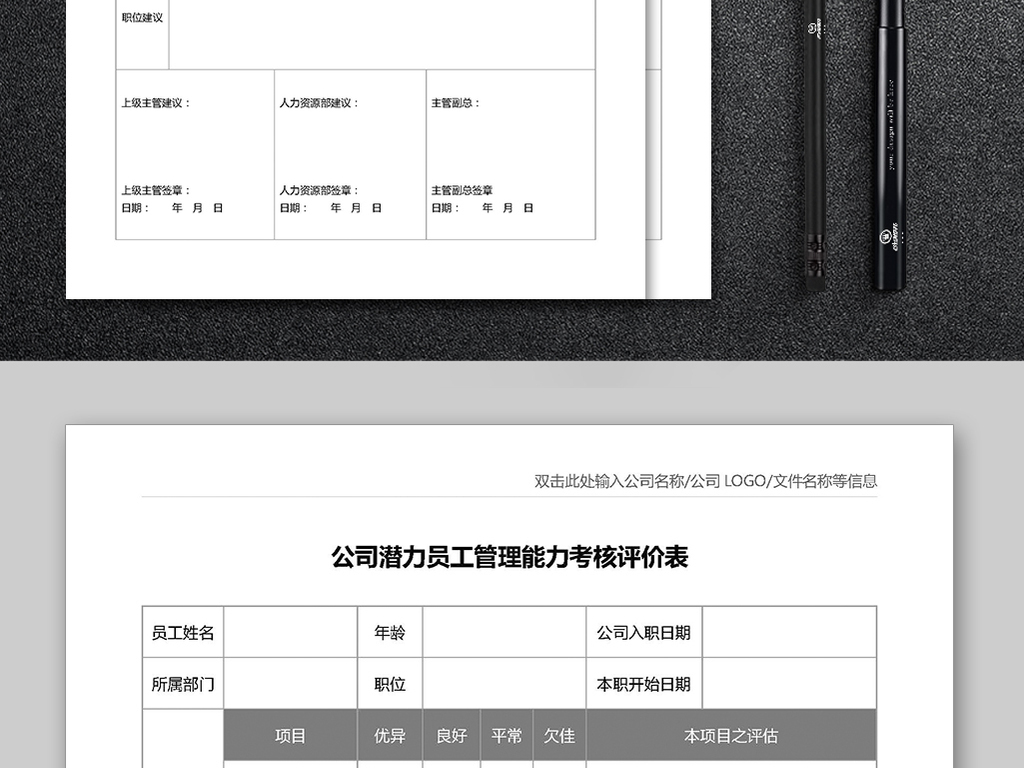Click the 欠佳 rating column header
Screen dimensions: 1024x768
562,735
